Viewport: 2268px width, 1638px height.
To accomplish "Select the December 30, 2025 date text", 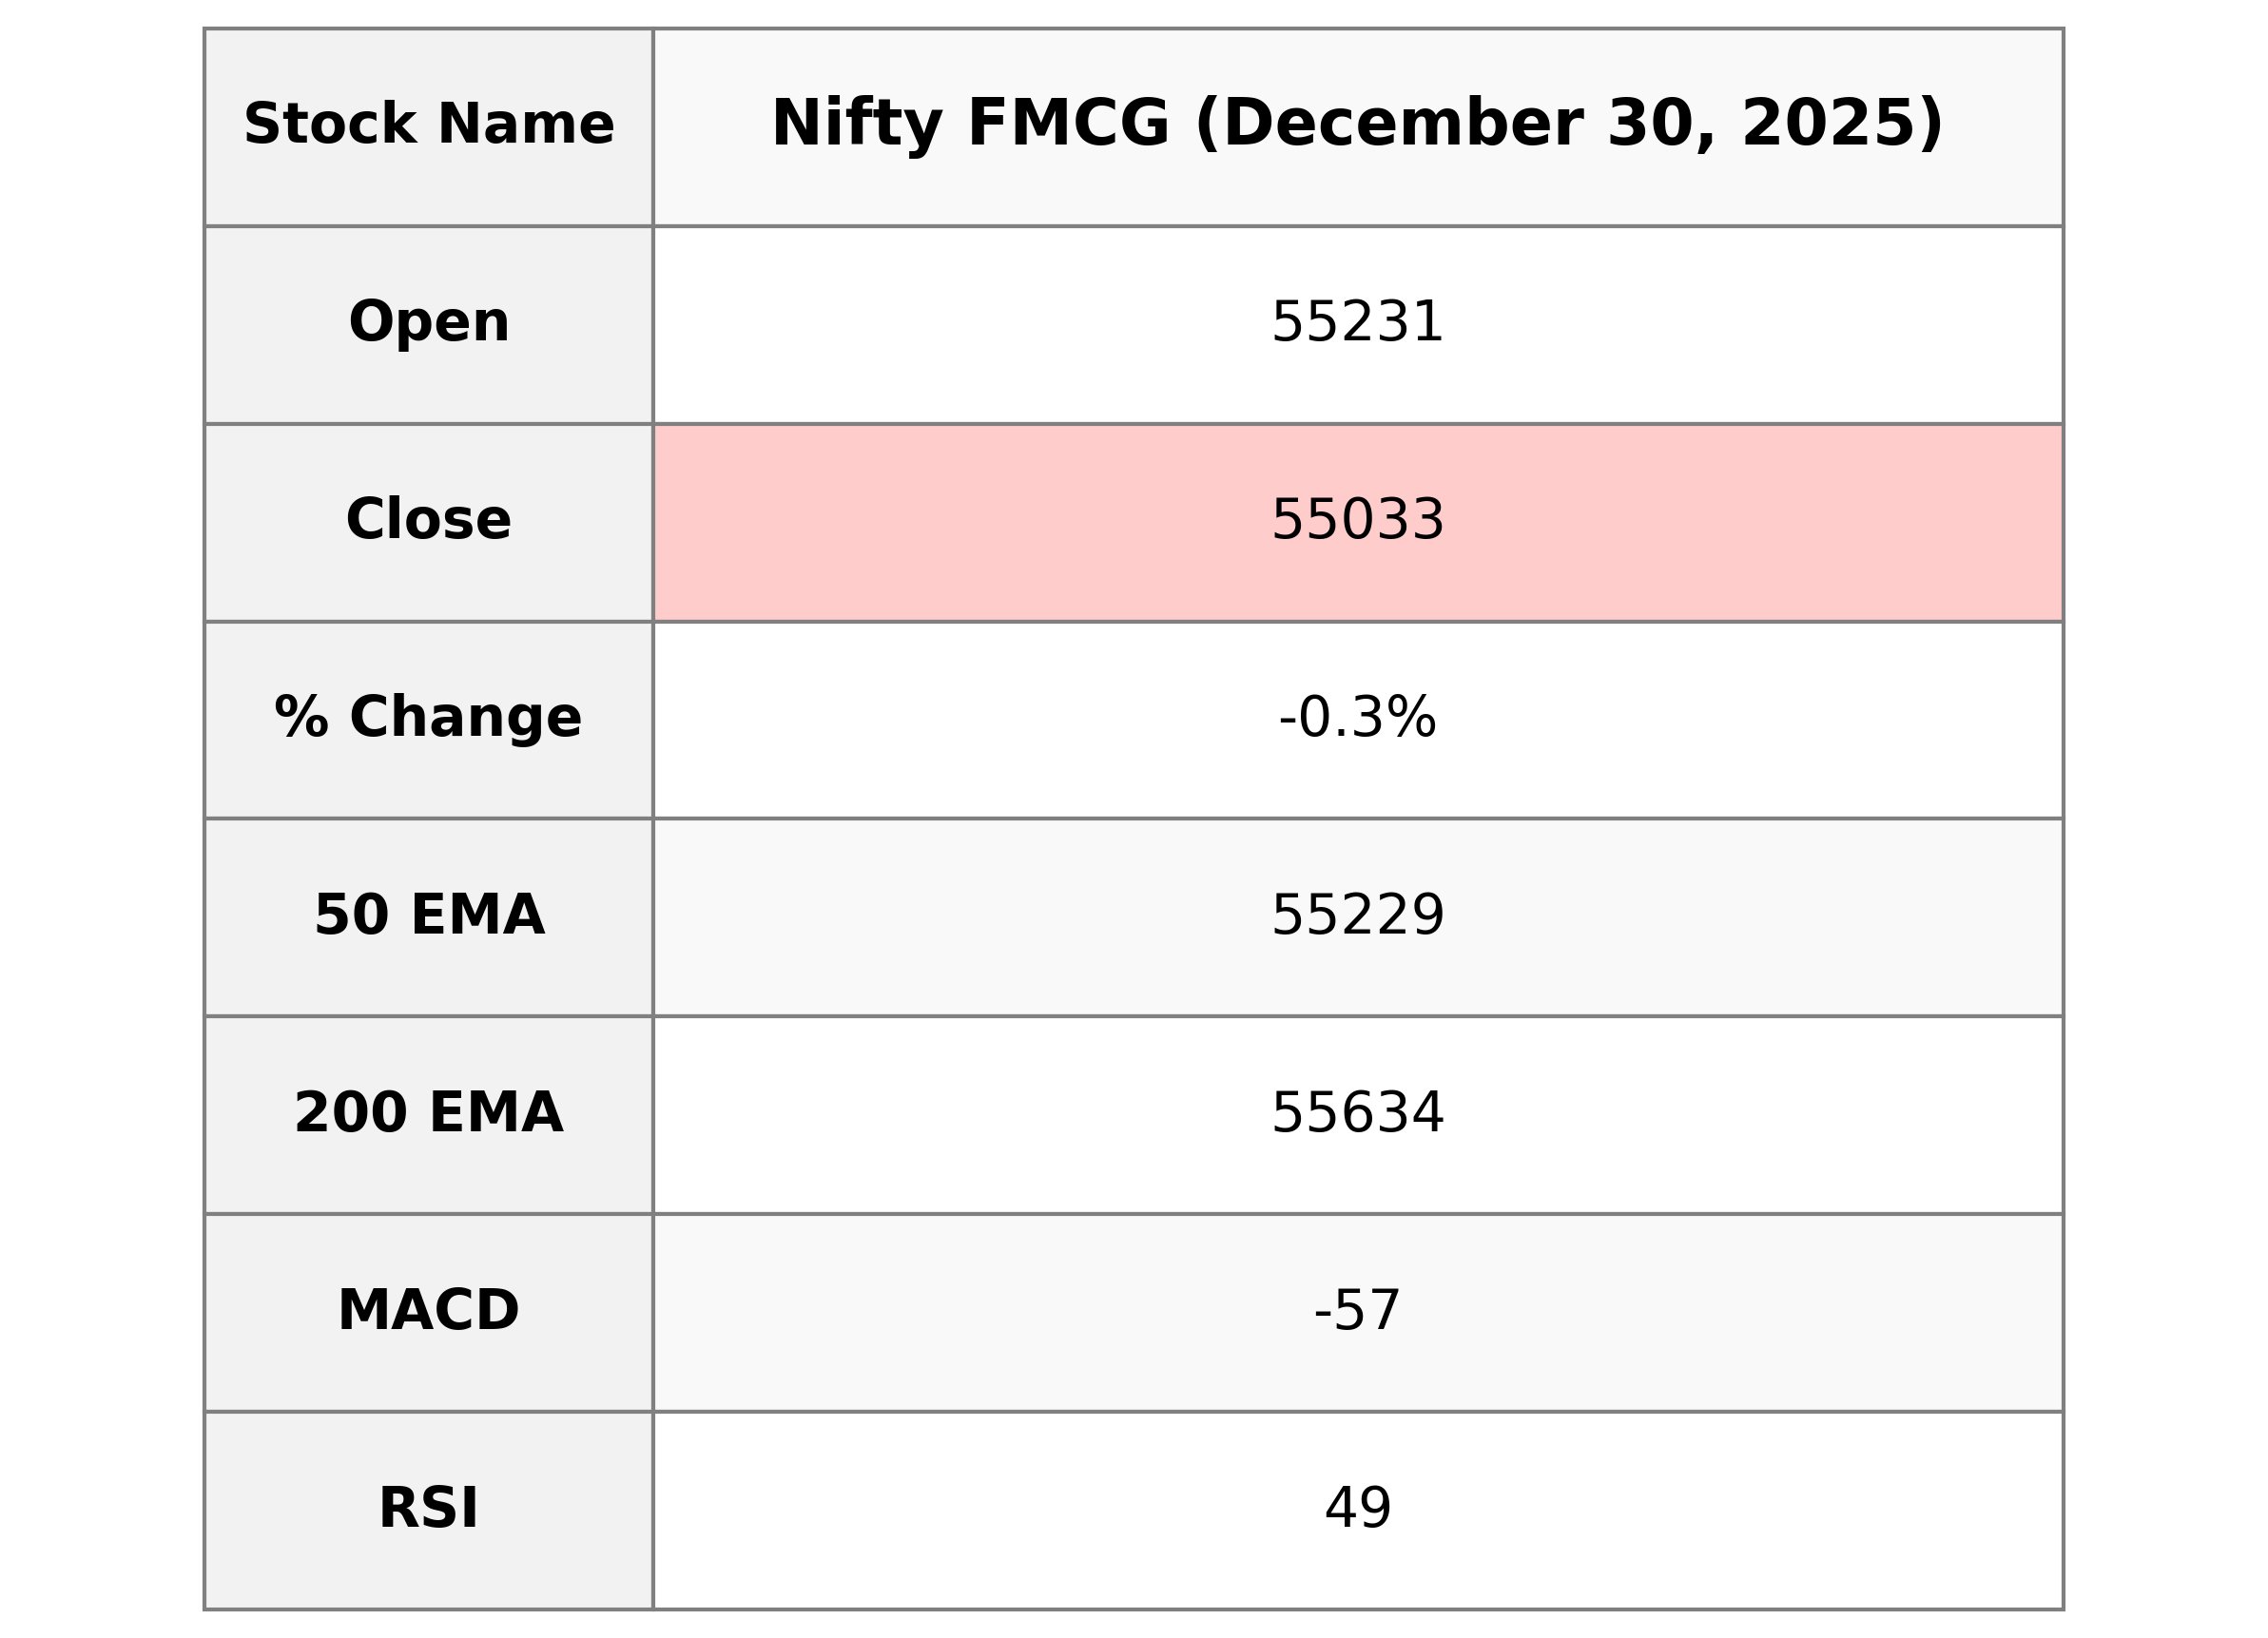I will click(x=1569, y=125).
